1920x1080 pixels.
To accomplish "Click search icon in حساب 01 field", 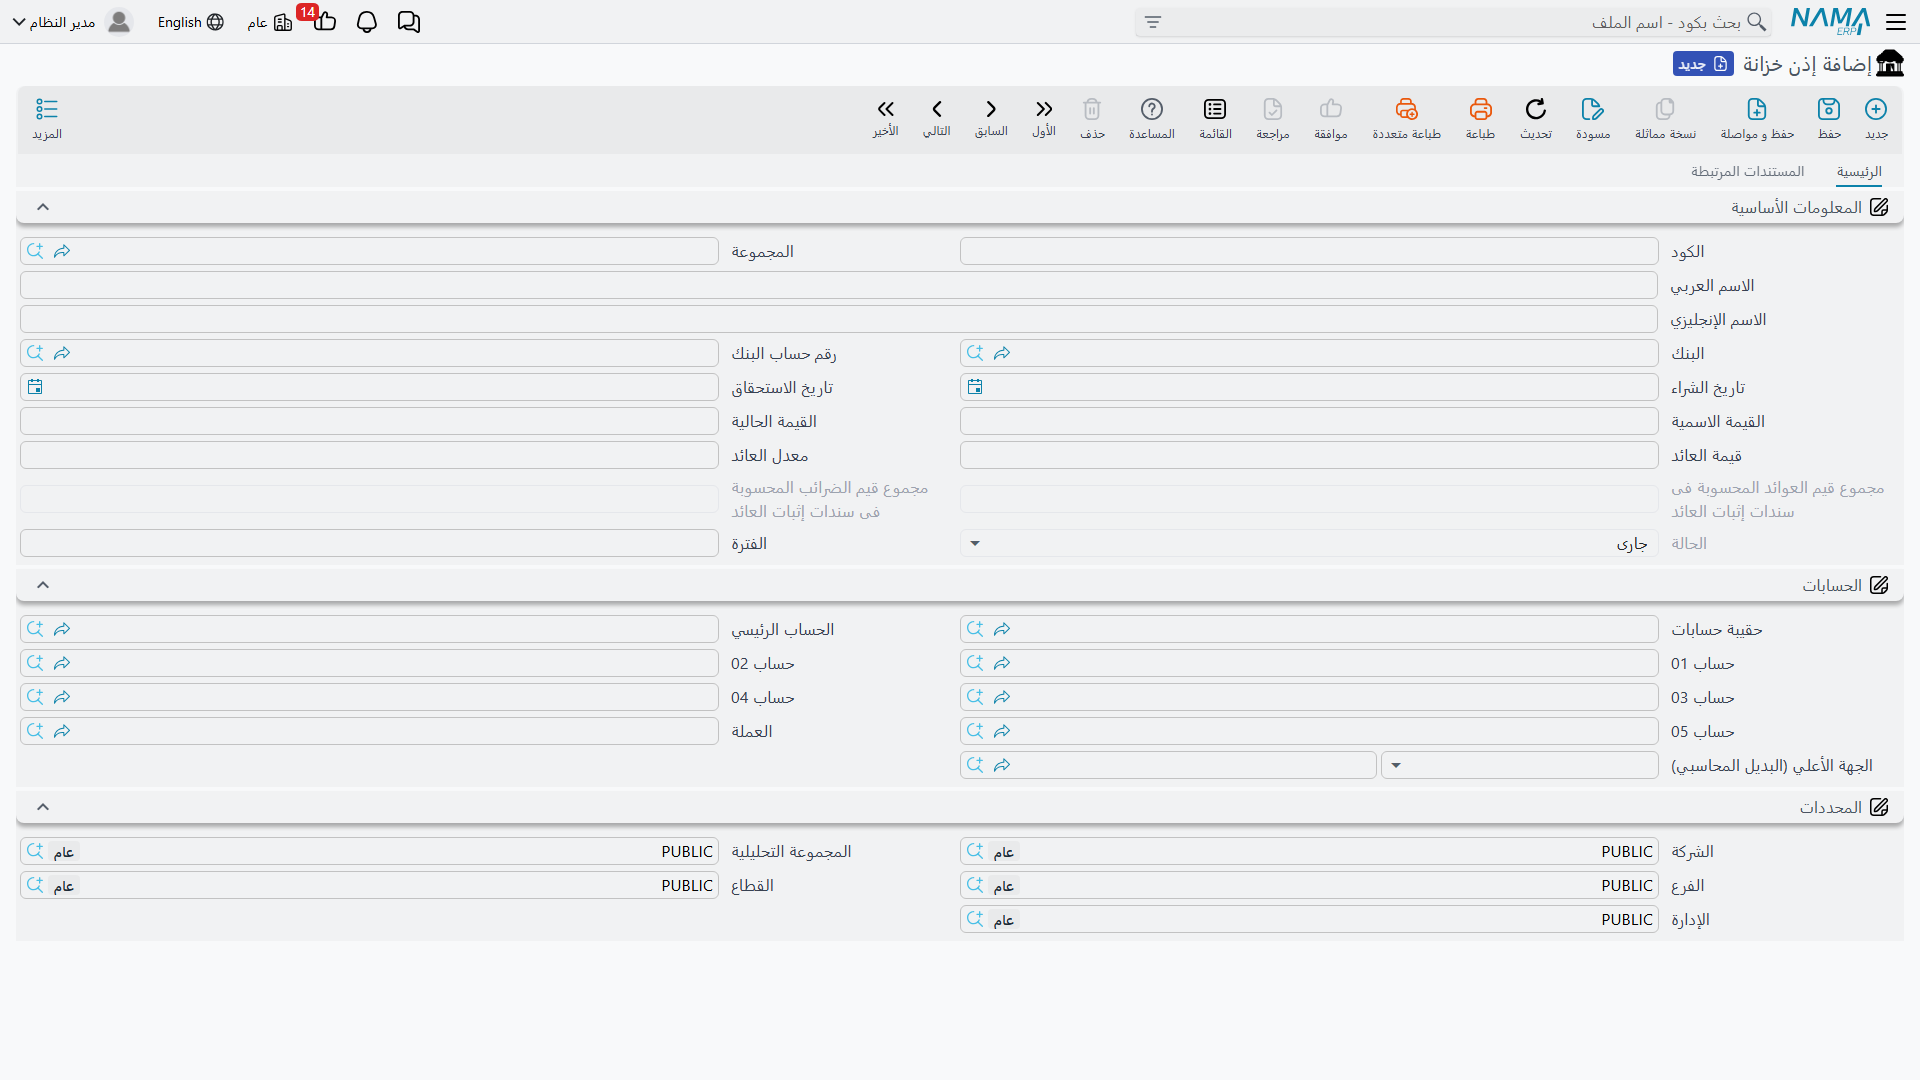I will point(975,663).
